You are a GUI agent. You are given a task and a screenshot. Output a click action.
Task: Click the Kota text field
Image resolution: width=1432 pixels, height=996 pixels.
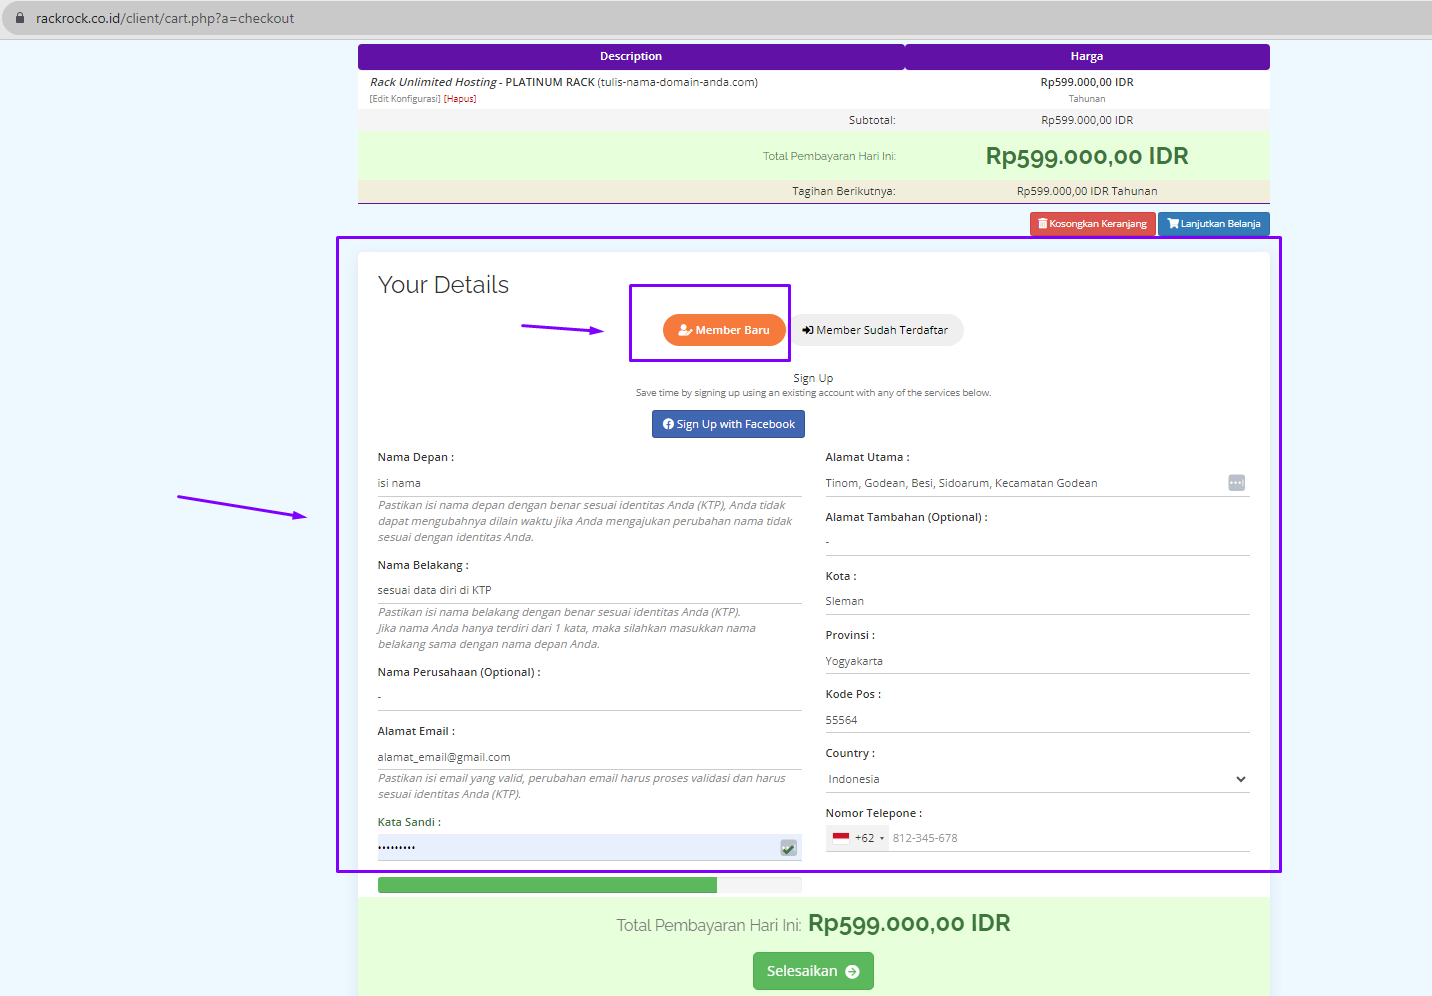coord(1036,601)
